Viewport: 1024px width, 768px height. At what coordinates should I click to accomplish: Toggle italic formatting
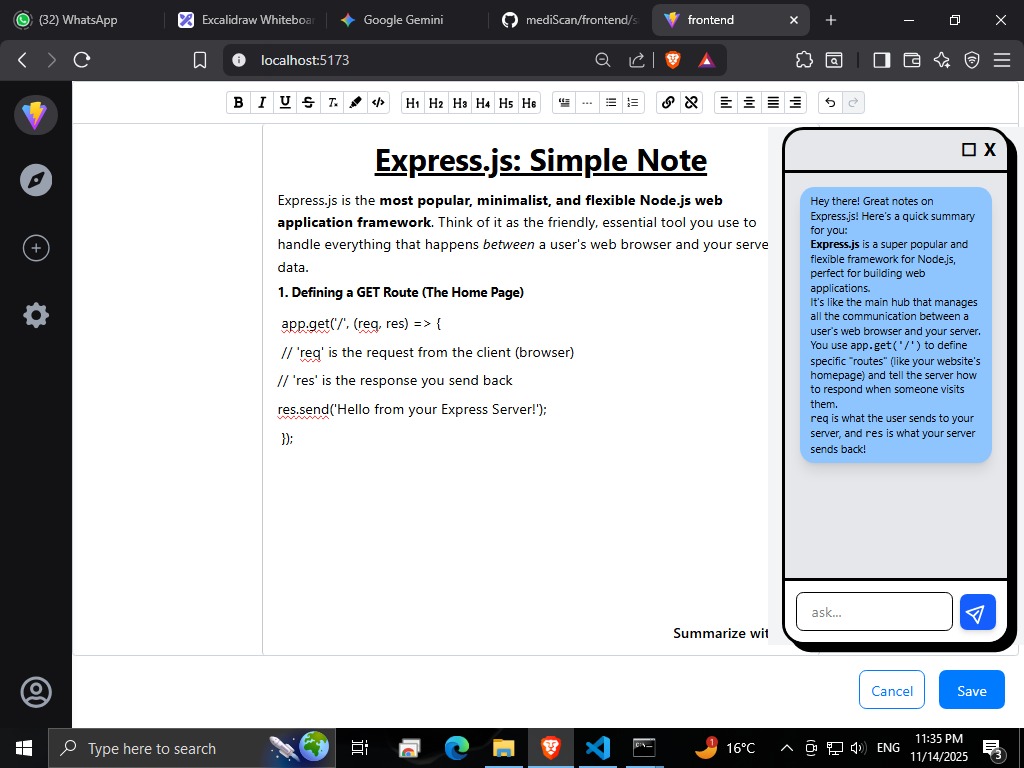[261, 102]
